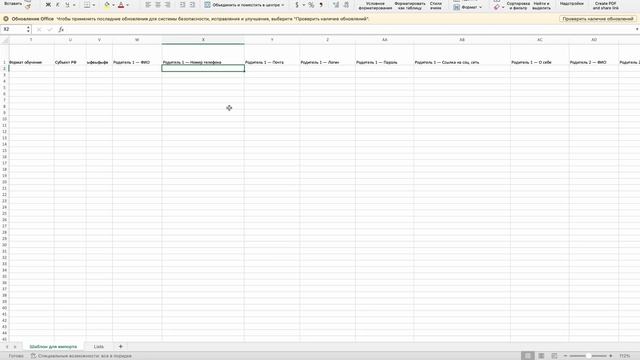Apply currency number format
The height and width of the screenshot is (360, 640).
(x=297, y=5)
